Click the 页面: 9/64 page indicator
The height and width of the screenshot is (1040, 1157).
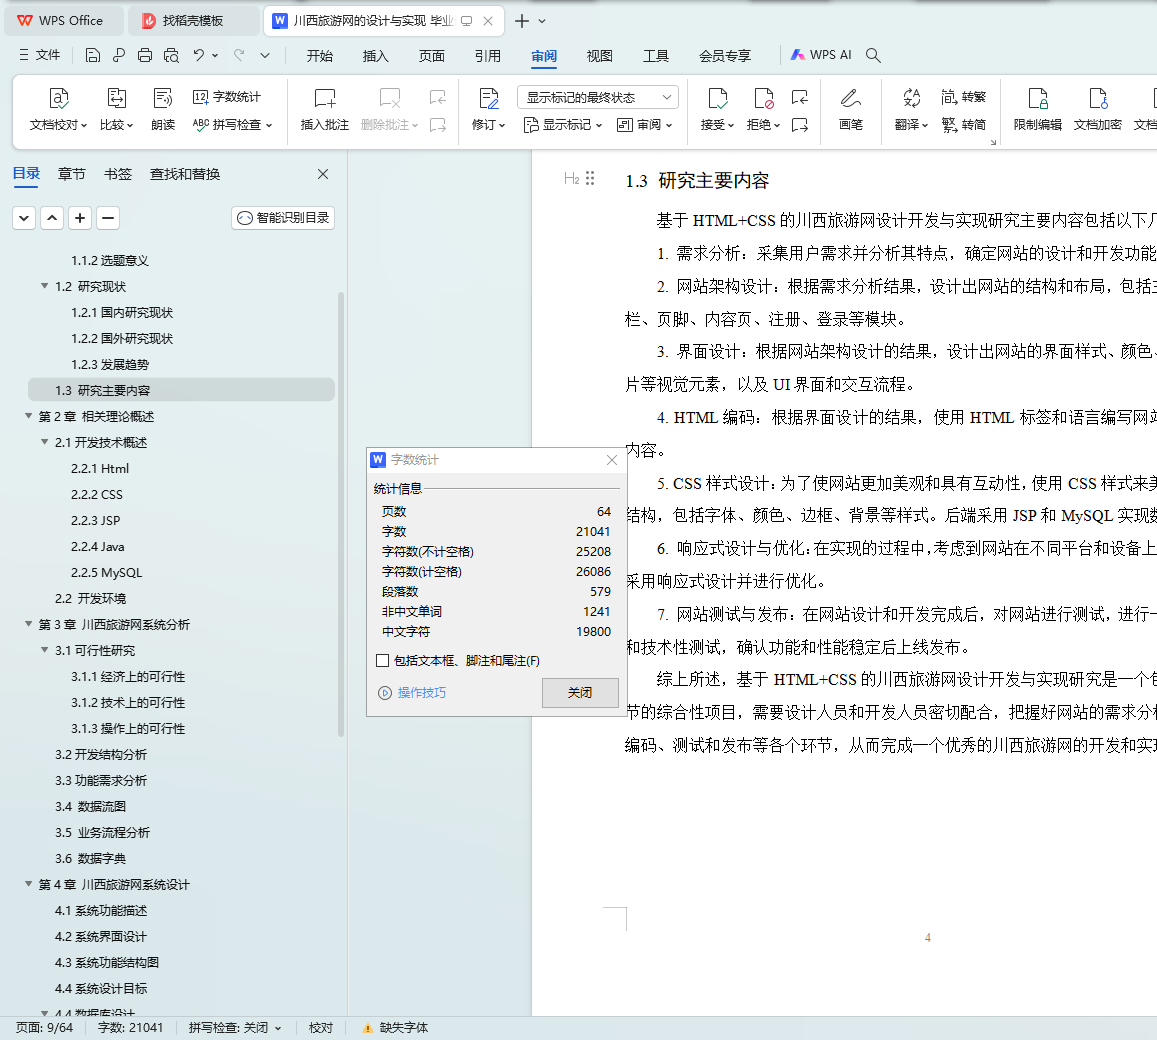(44, 1027)
